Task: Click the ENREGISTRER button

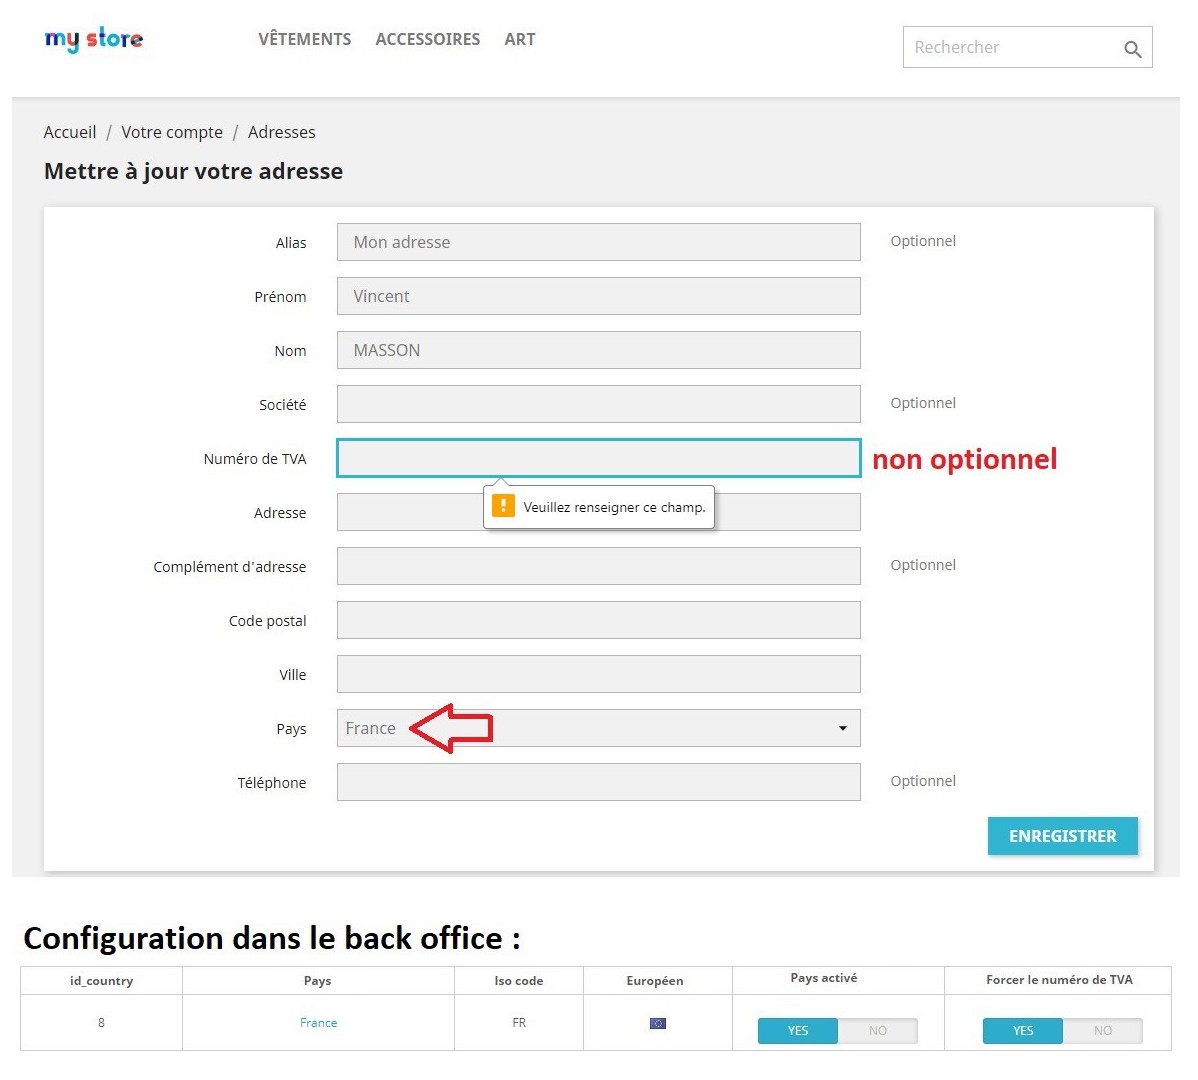Action: [x=1062, y=836]
